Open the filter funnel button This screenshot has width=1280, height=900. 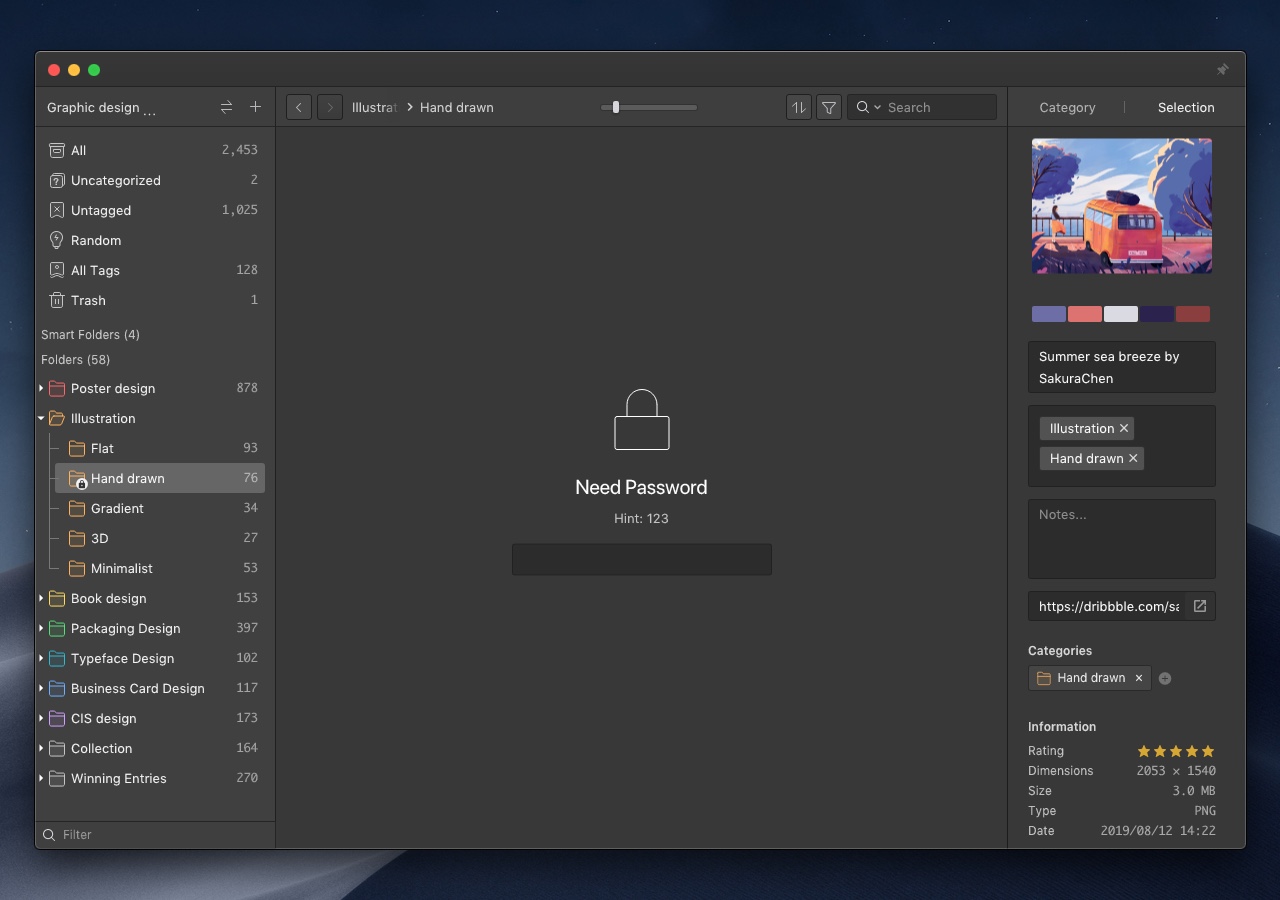pyautogui.click(x=829, y=107)
